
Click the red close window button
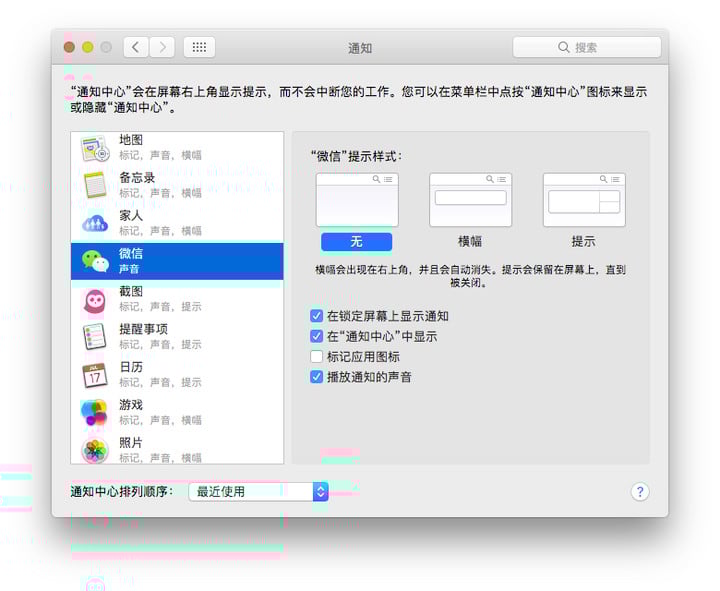pos(69,47)
